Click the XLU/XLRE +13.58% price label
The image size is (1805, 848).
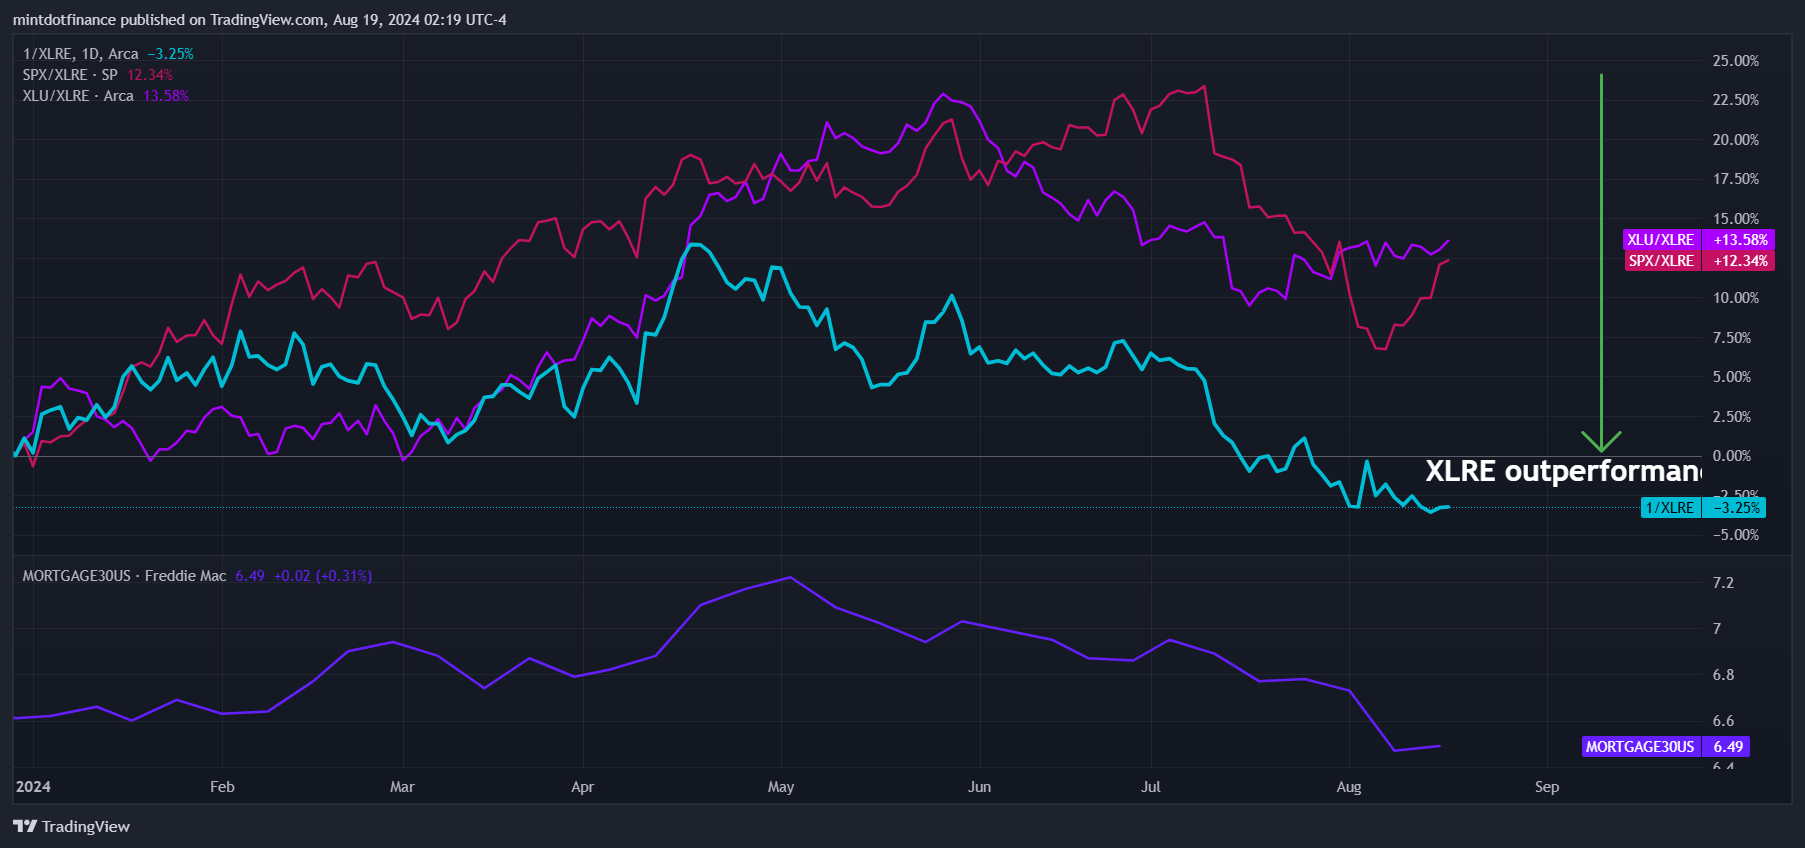point(1698,240)
